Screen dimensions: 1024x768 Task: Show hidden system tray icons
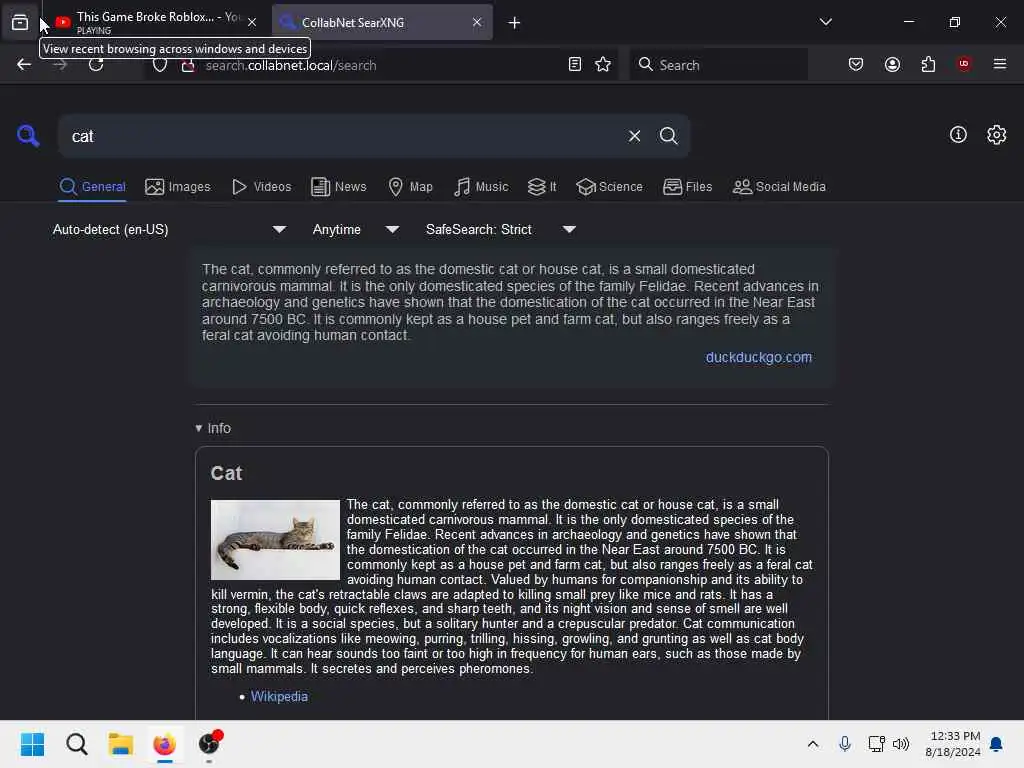point(812,744)
